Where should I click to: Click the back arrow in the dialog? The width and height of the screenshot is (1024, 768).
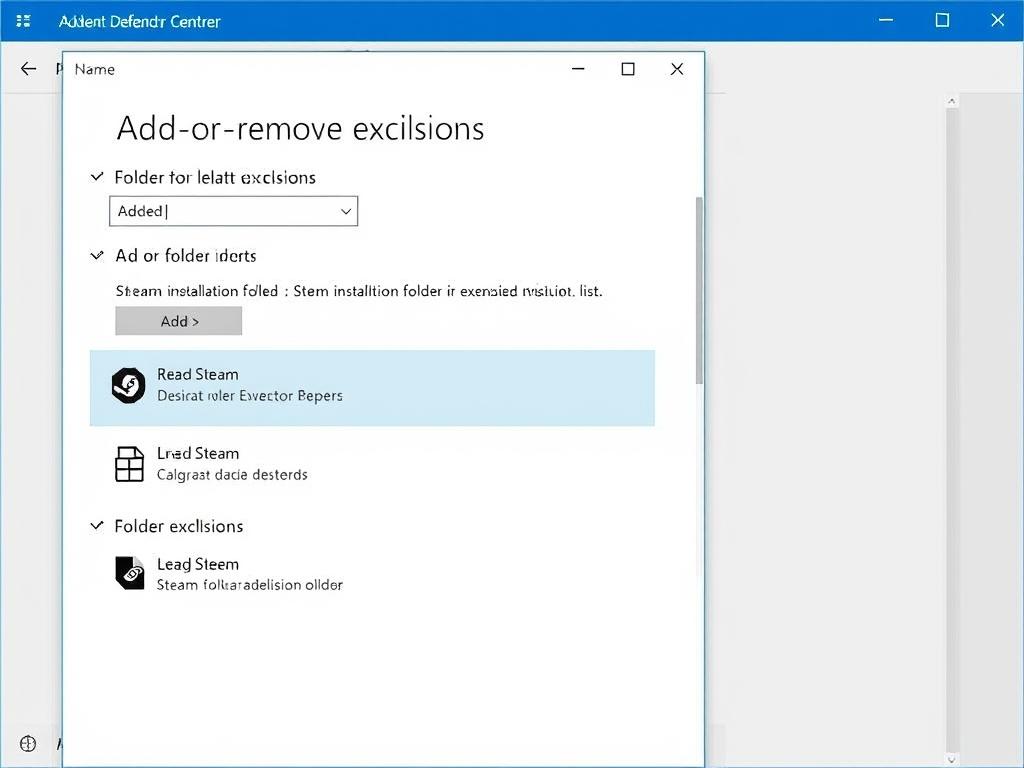28,69
